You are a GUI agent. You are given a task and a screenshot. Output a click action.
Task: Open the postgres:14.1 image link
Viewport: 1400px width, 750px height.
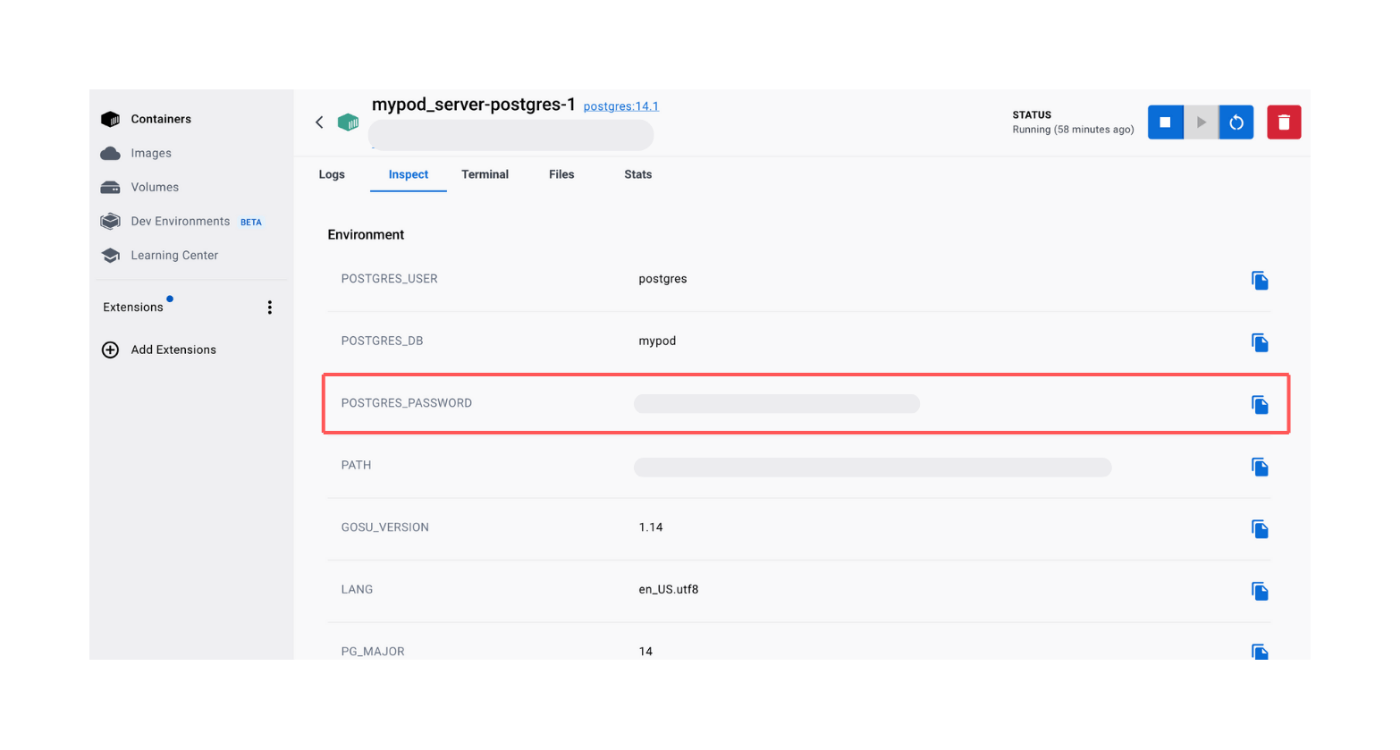620,105
